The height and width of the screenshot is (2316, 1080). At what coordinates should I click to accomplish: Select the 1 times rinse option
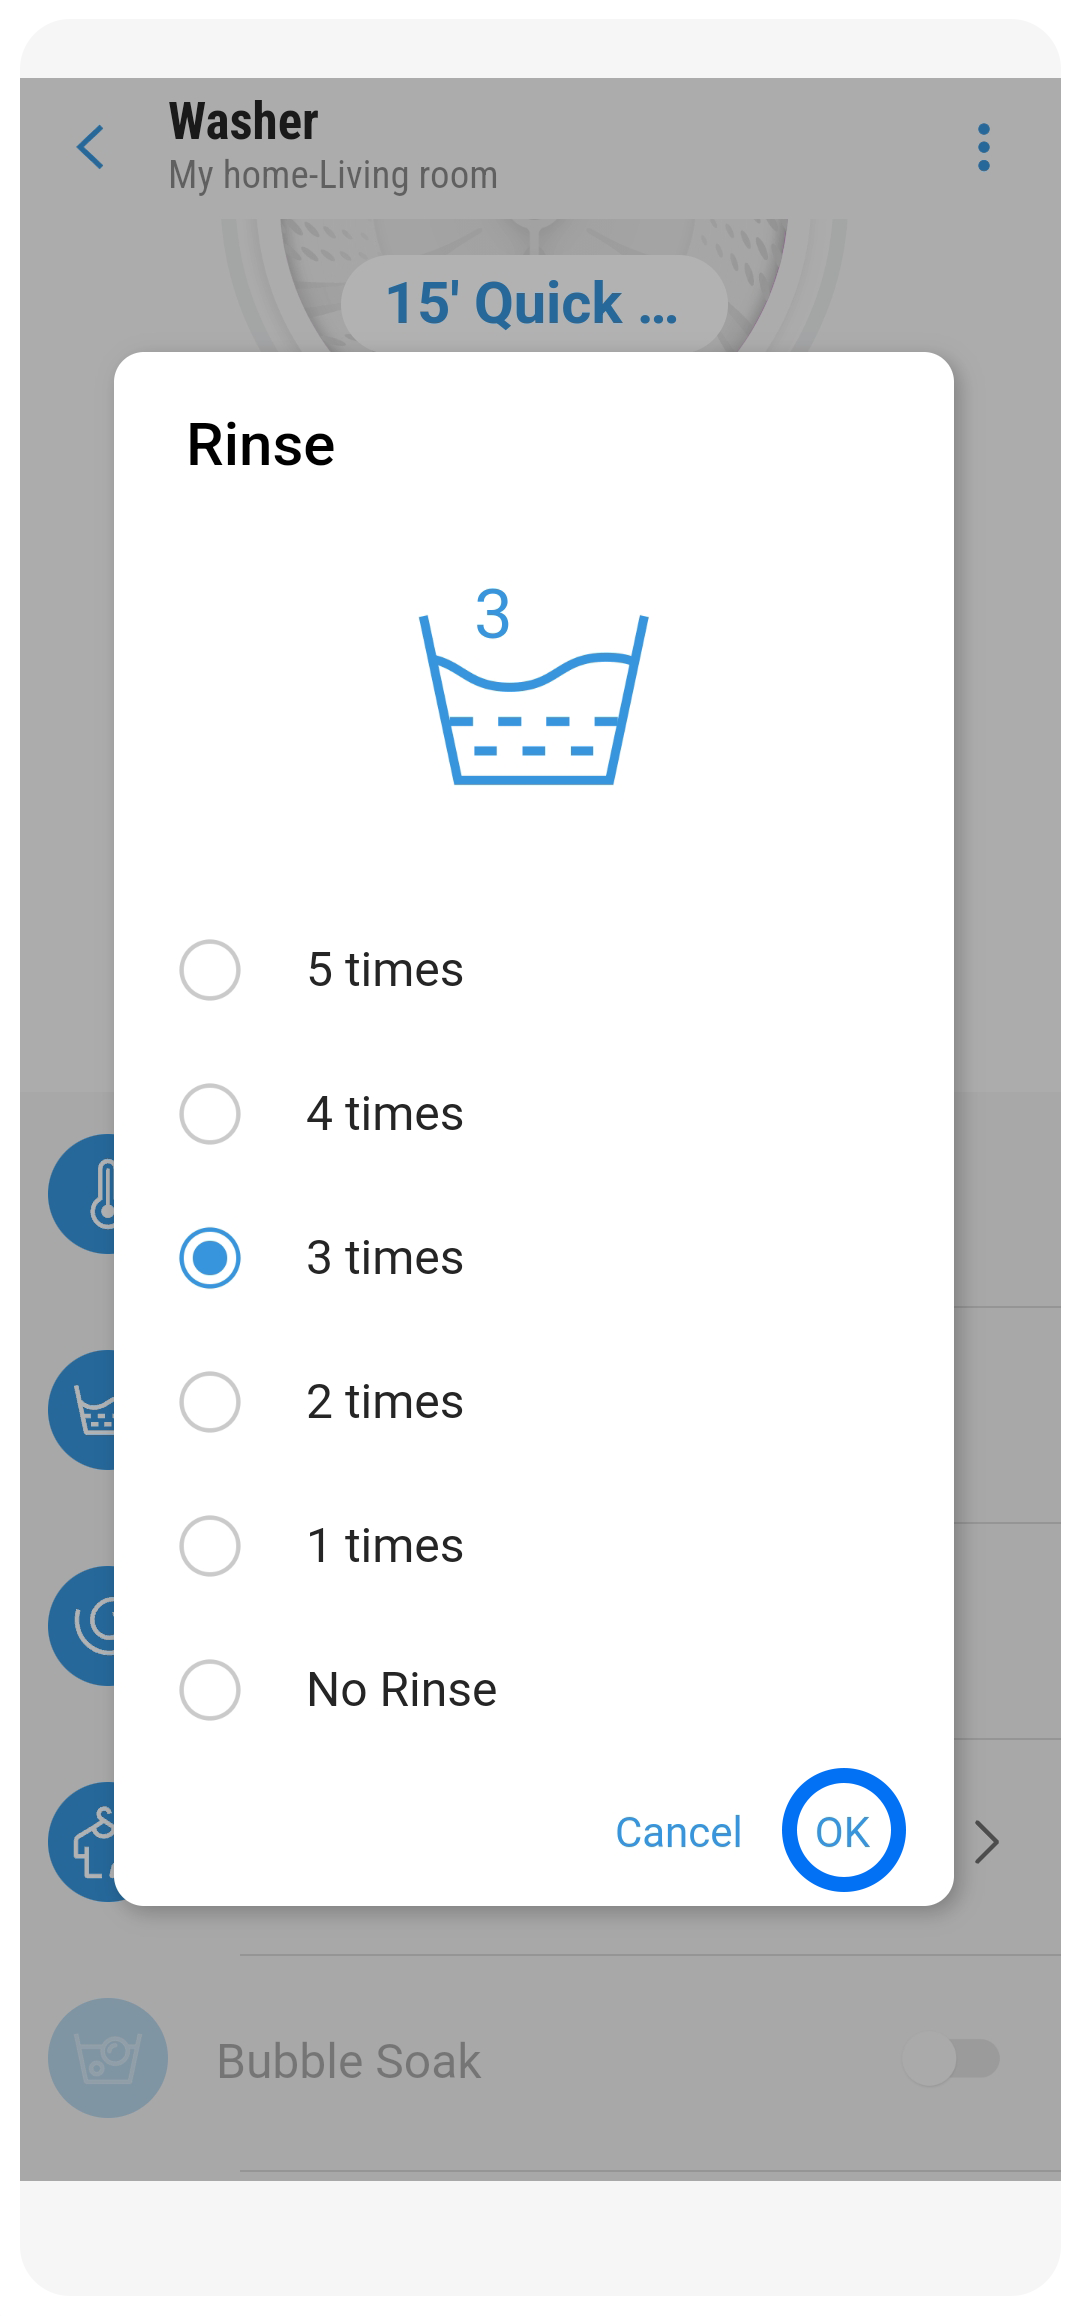pyautogui.click(x=210, y=1546)
